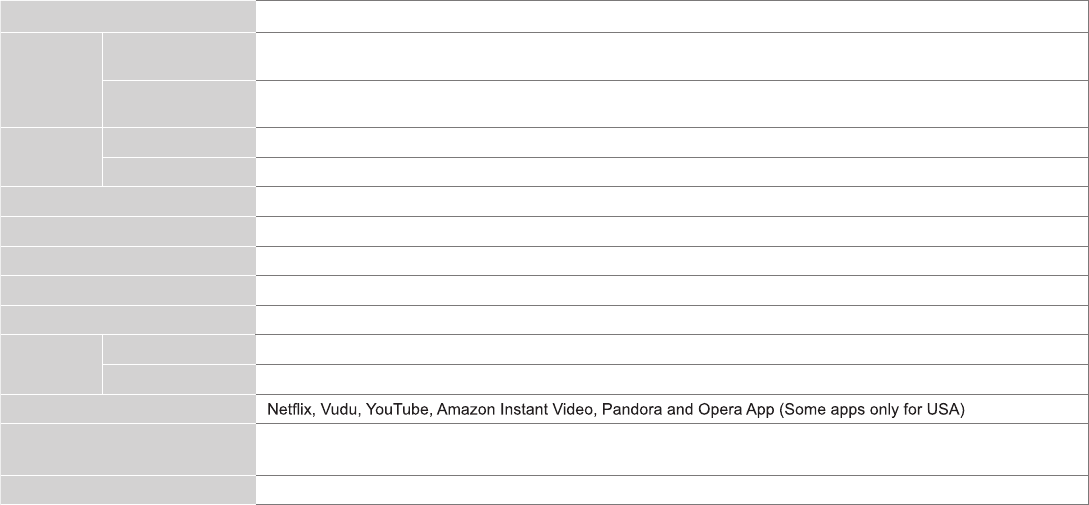Image resolution: width=1089 pixels, height=505 pixels.
Task: Click the "Some apps only for USA" note
Action: (871, 410)
